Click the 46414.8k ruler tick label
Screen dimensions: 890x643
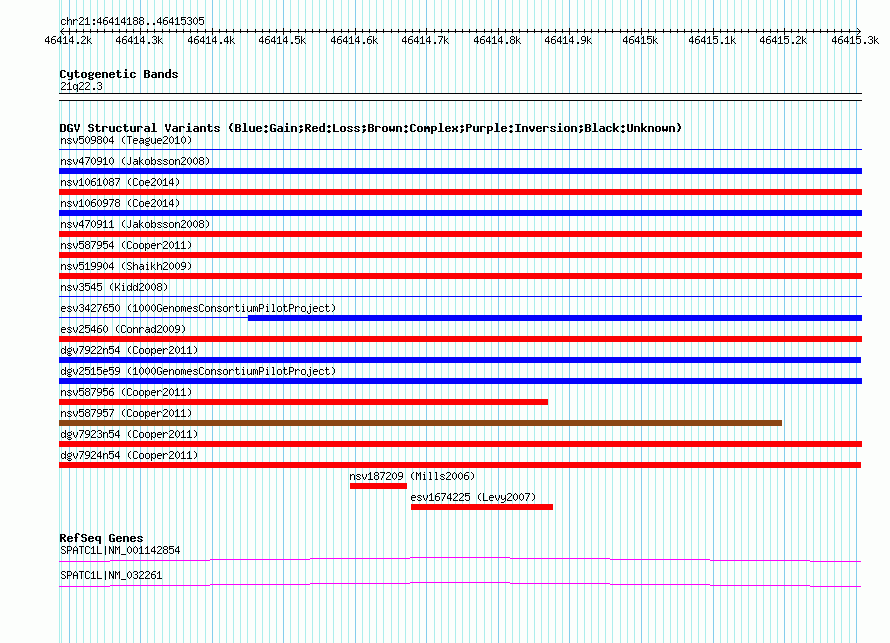point(497,40)
